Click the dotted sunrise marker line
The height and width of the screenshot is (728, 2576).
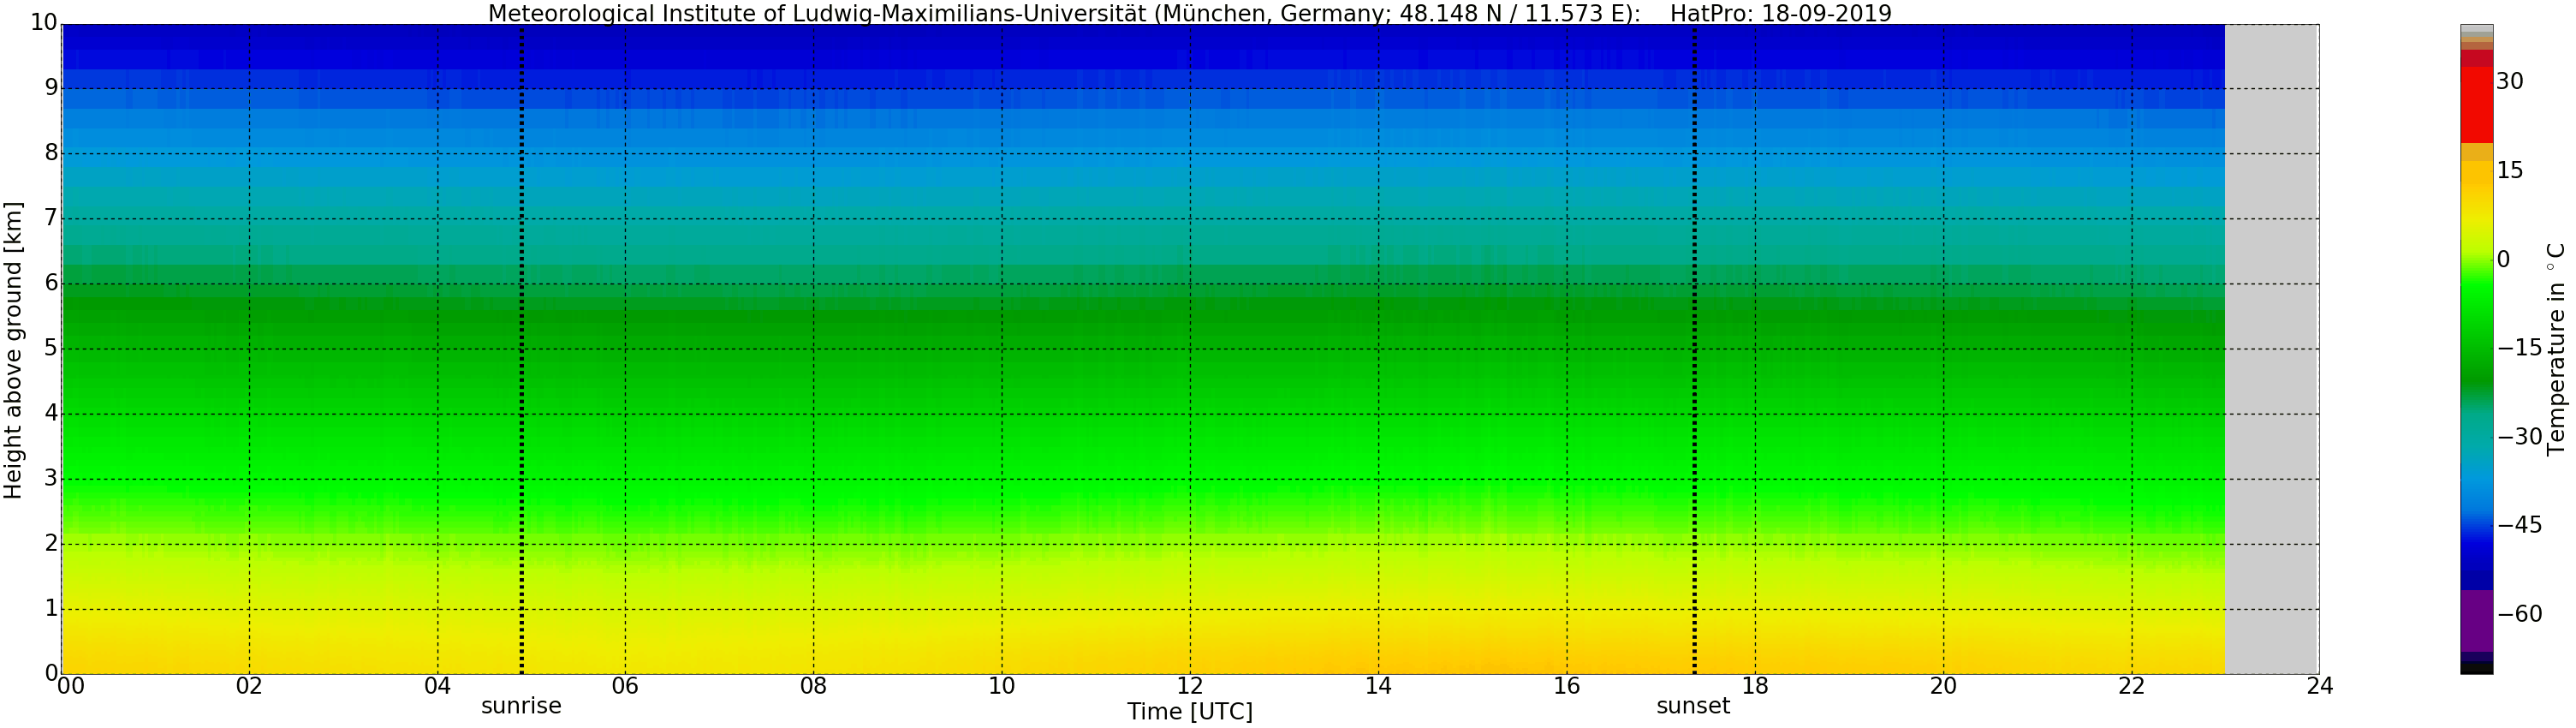point(521,350)
